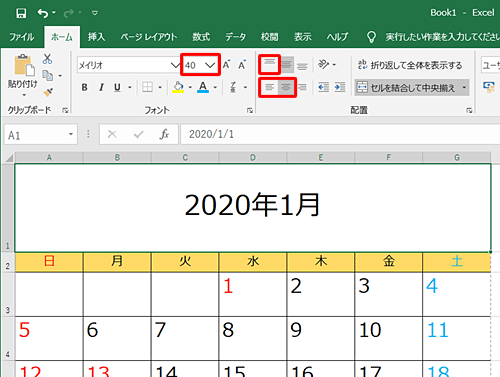Open the ページ レイアウト tab
Image resolution: width=500 pixels, height=377 pixels.
click(x=149, y=37)
